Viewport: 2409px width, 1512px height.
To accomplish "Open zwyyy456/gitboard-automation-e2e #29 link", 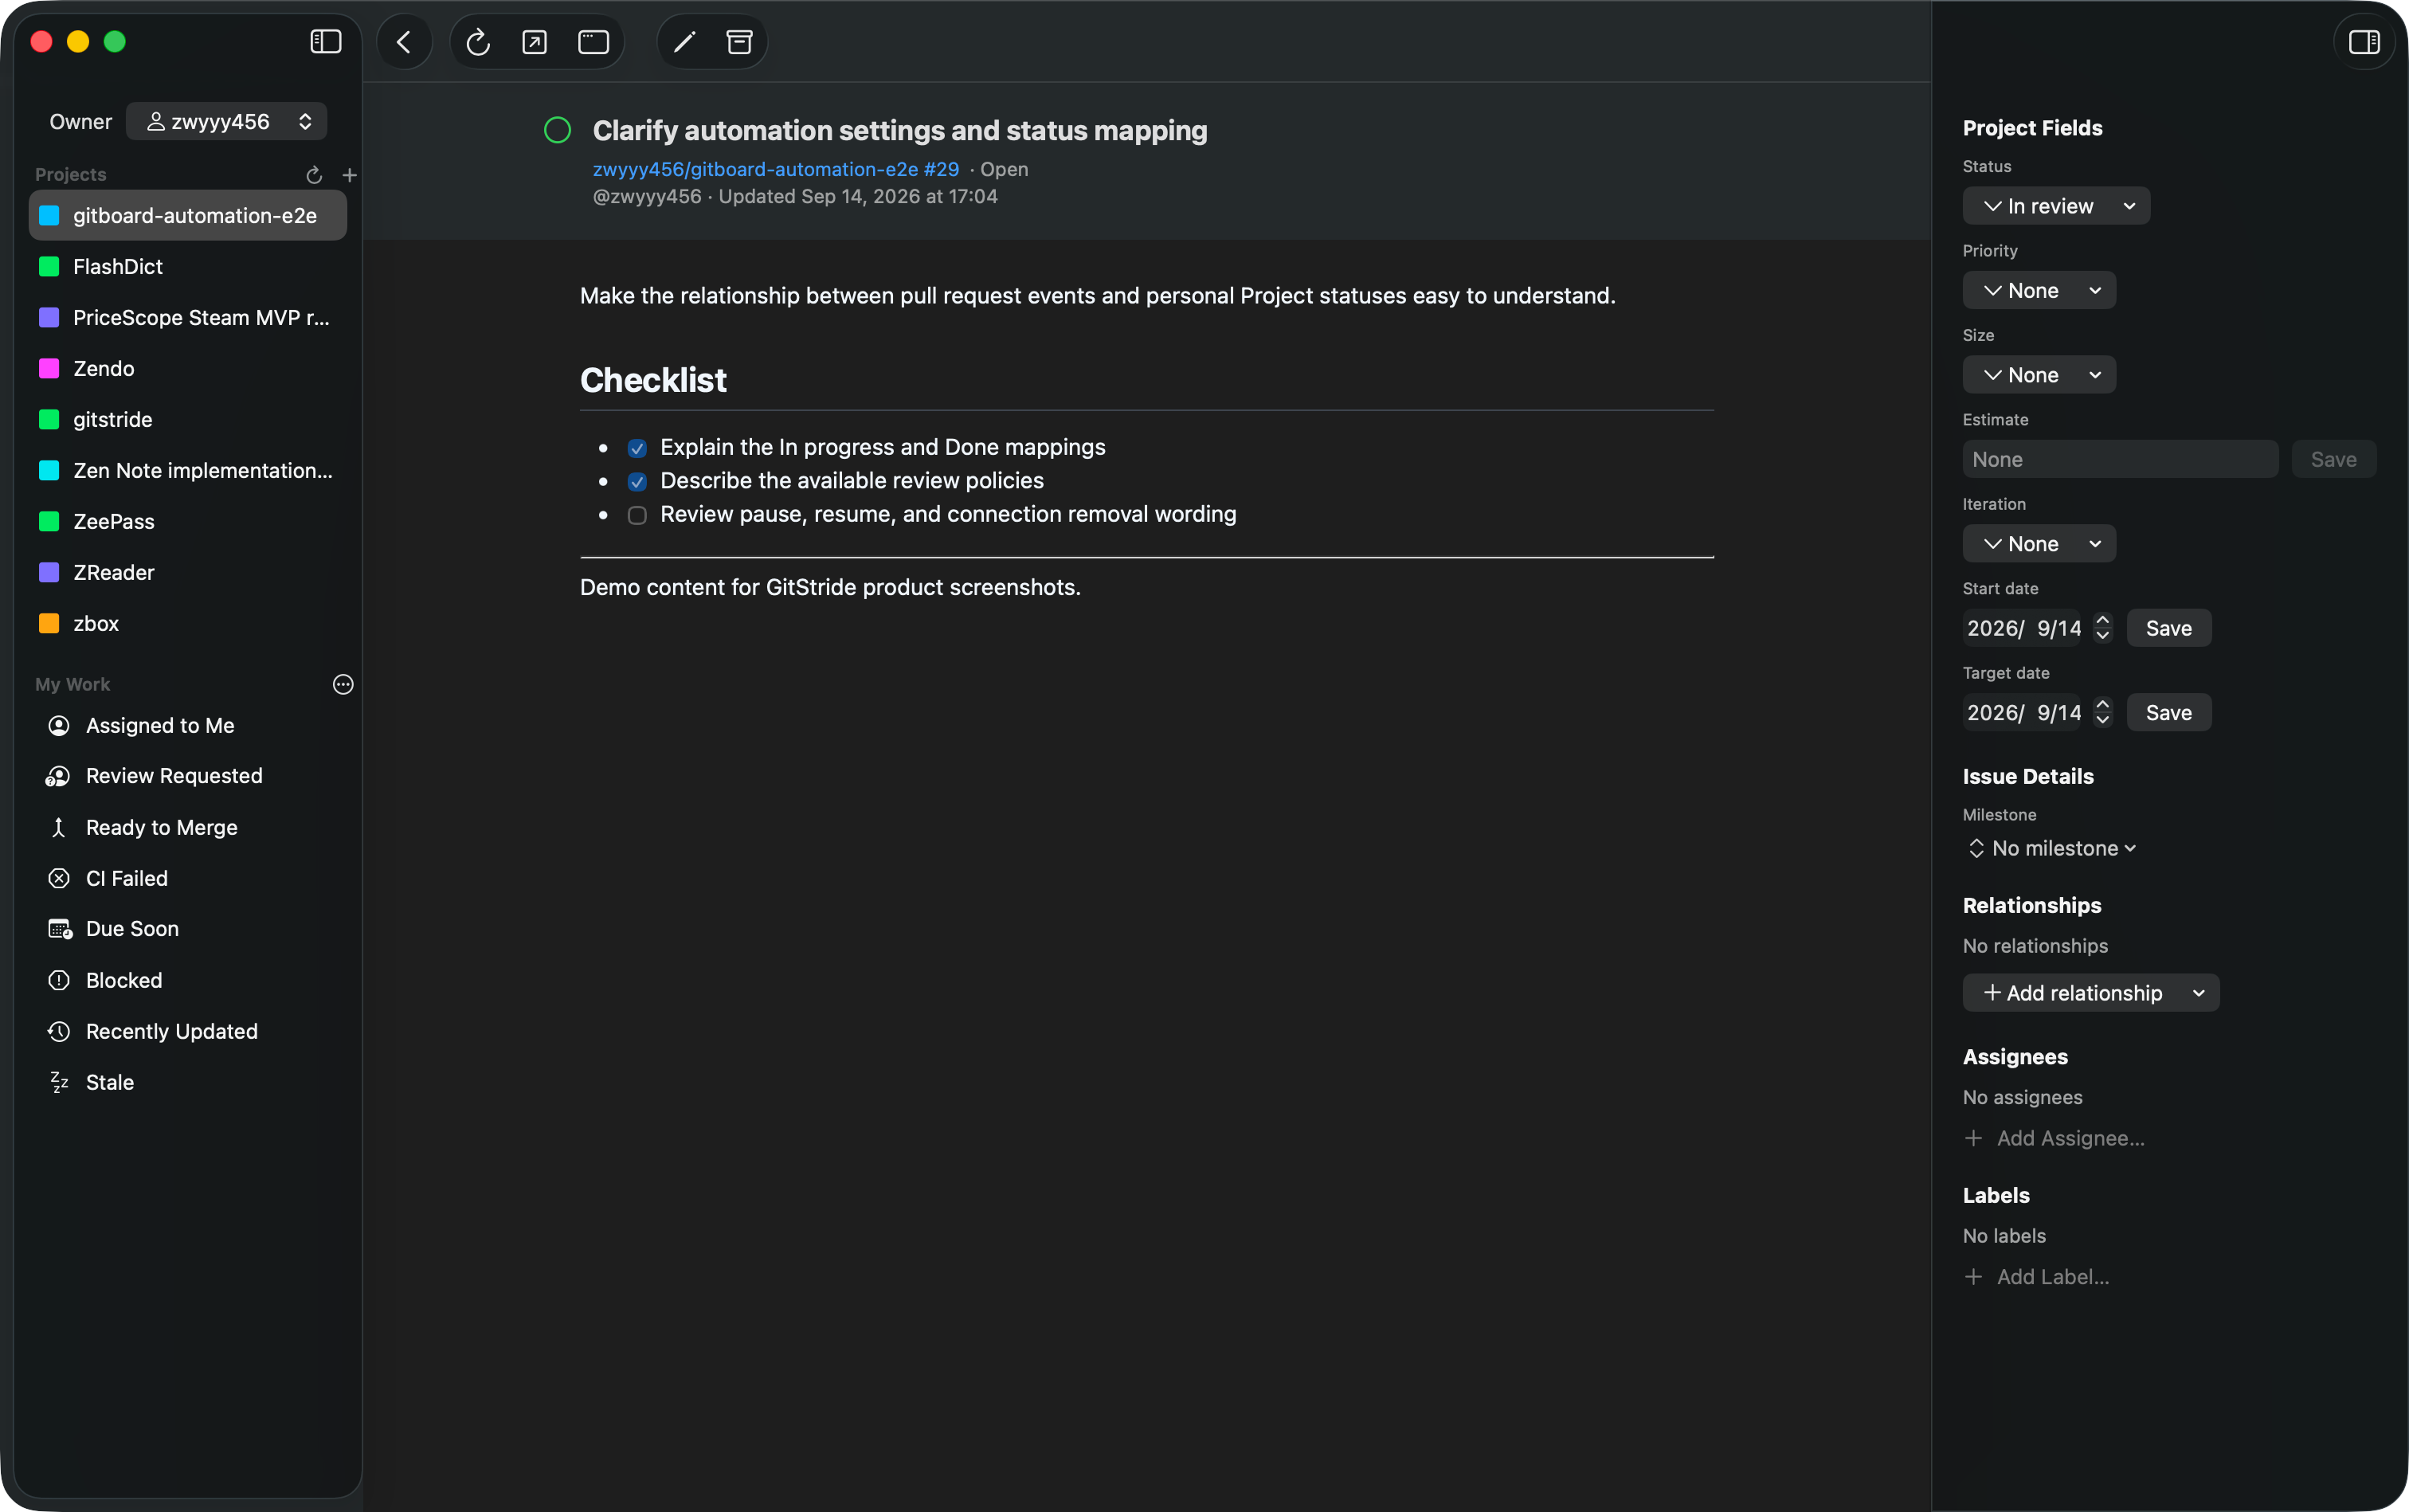I will 776,169.
